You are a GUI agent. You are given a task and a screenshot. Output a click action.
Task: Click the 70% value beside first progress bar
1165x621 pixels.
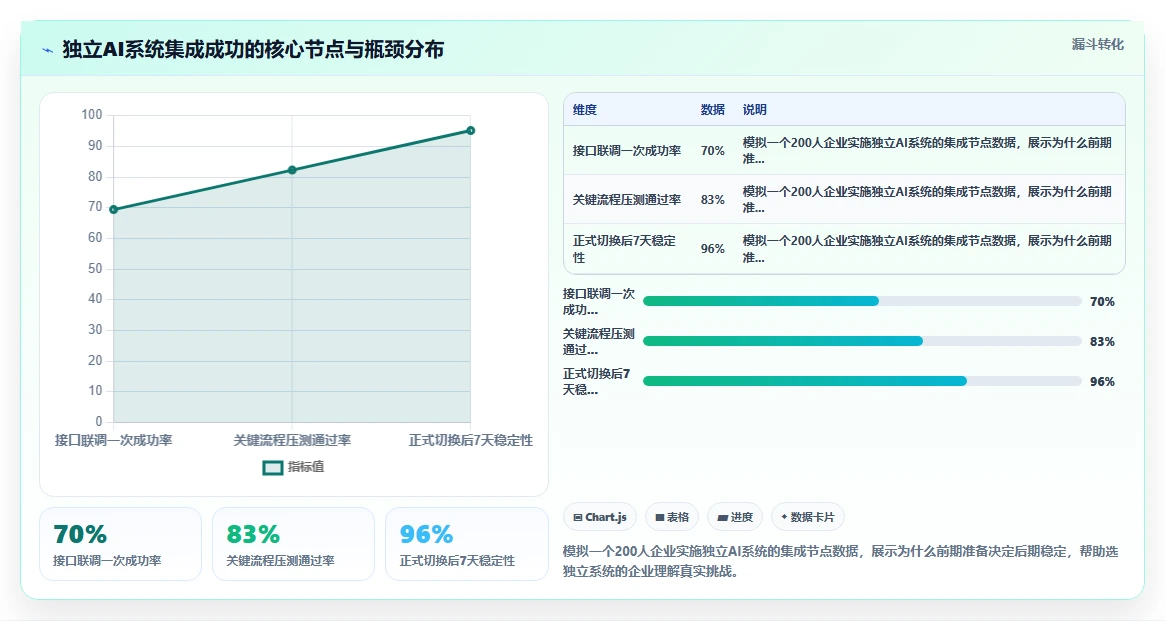1102,302
